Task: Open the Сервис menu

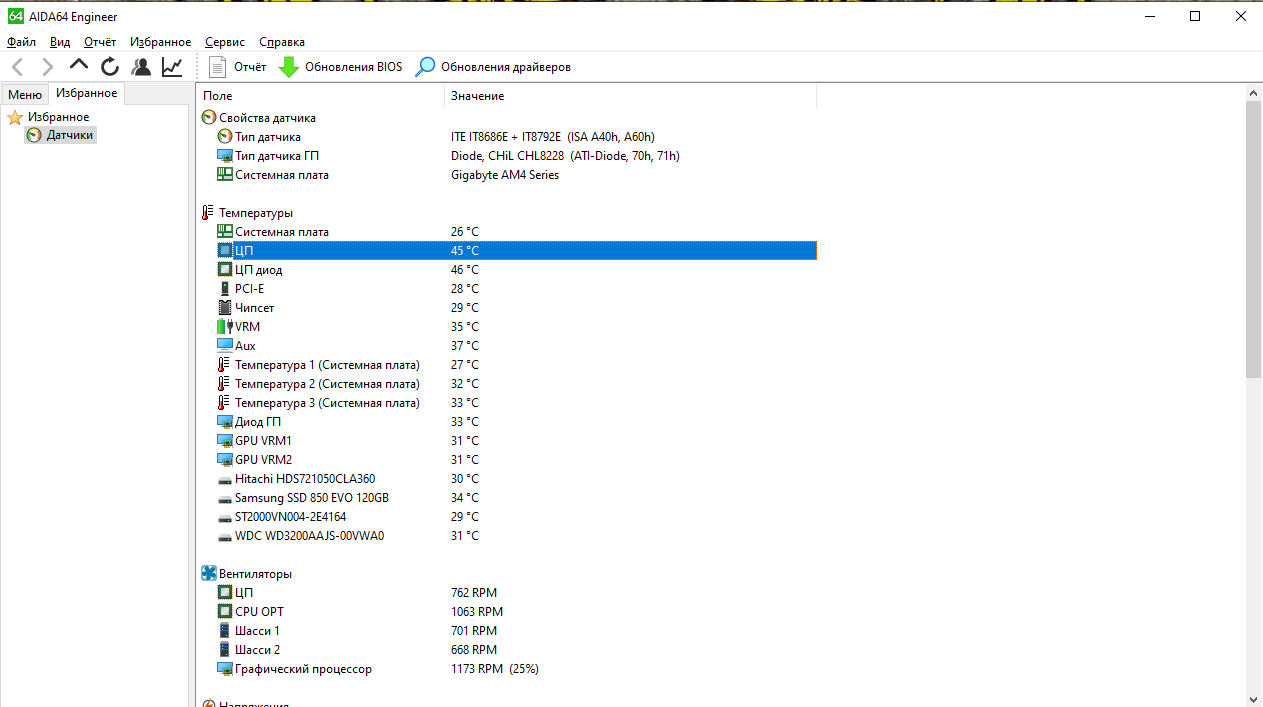Action: point(225,42)
